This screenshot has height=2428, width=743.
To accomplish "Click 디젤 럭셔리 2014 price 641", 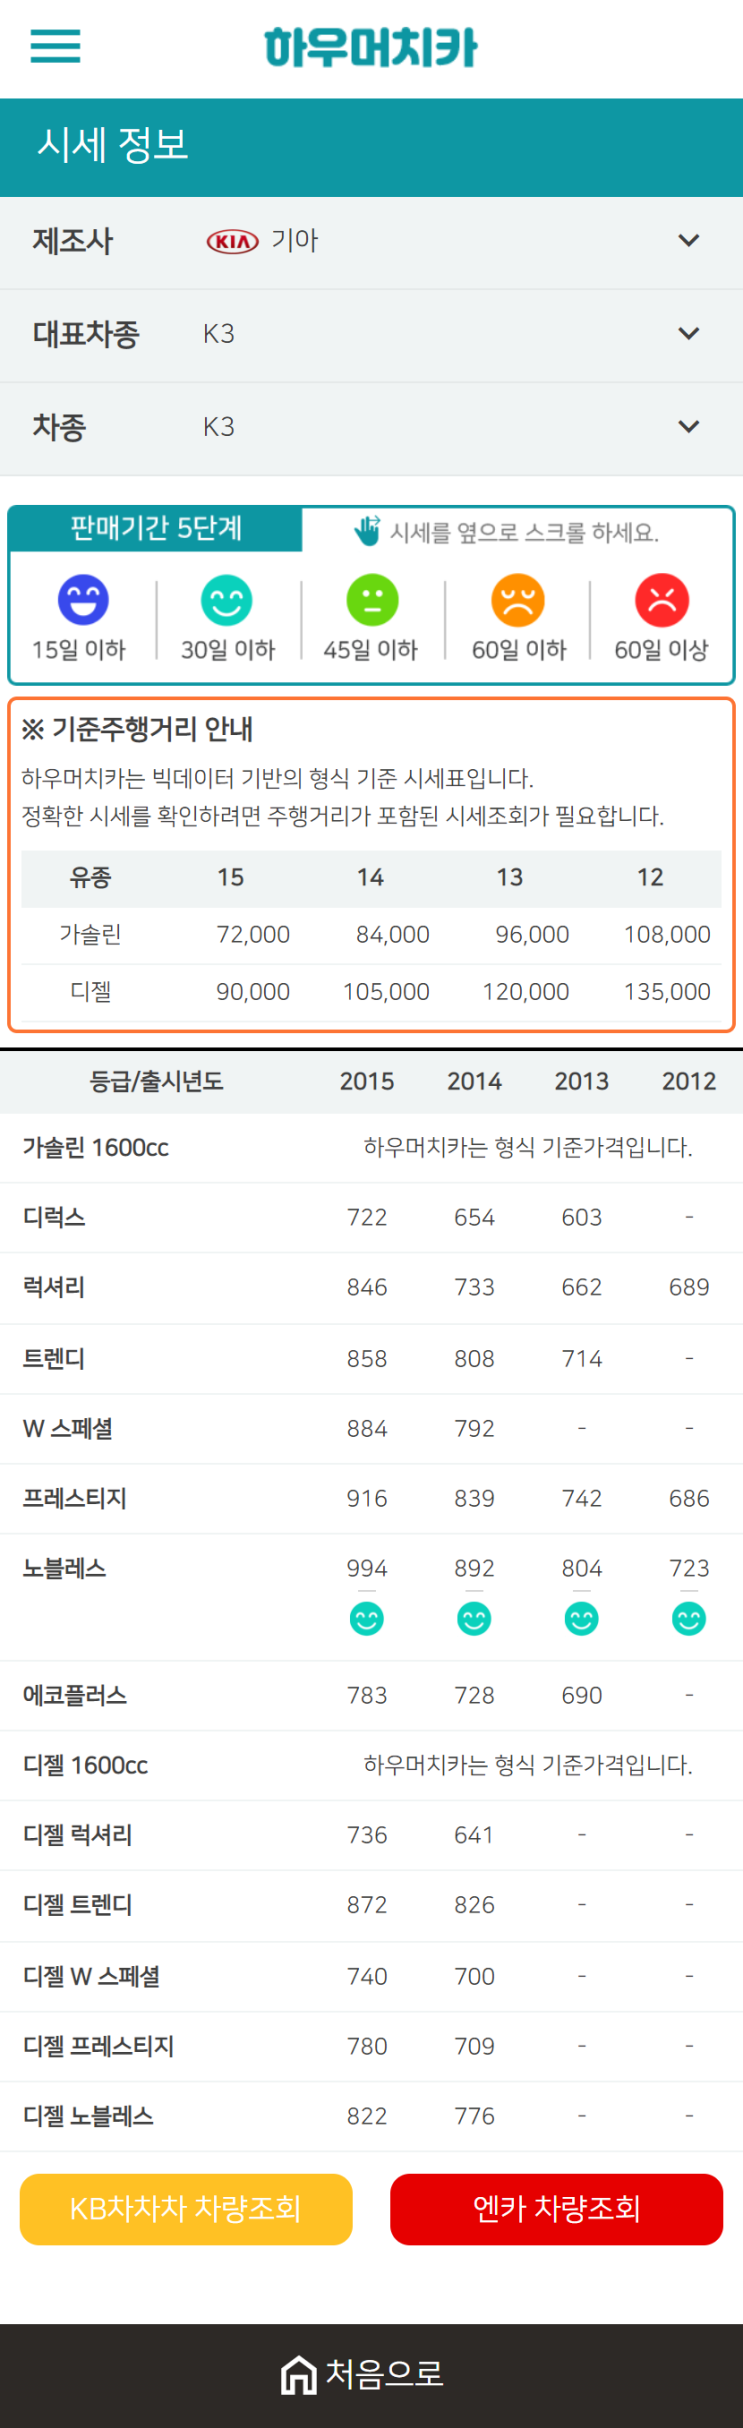I will [x=474, y=1836].
